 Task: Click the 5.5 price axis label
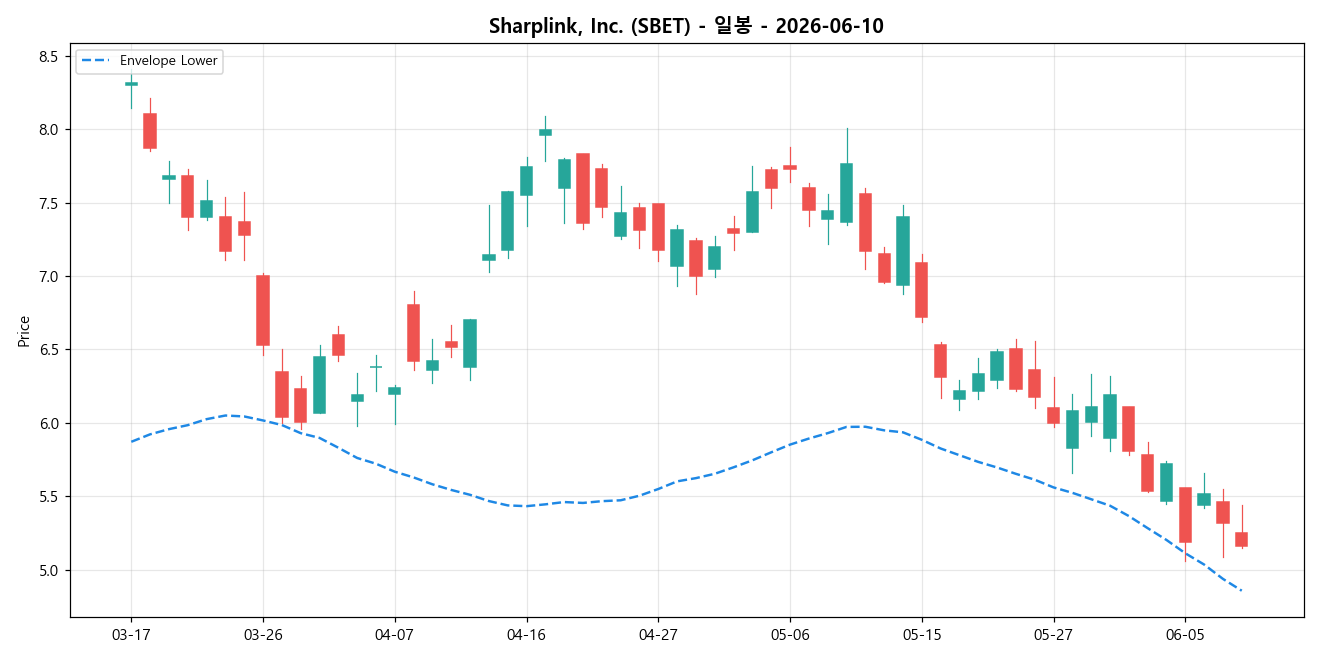50,497
